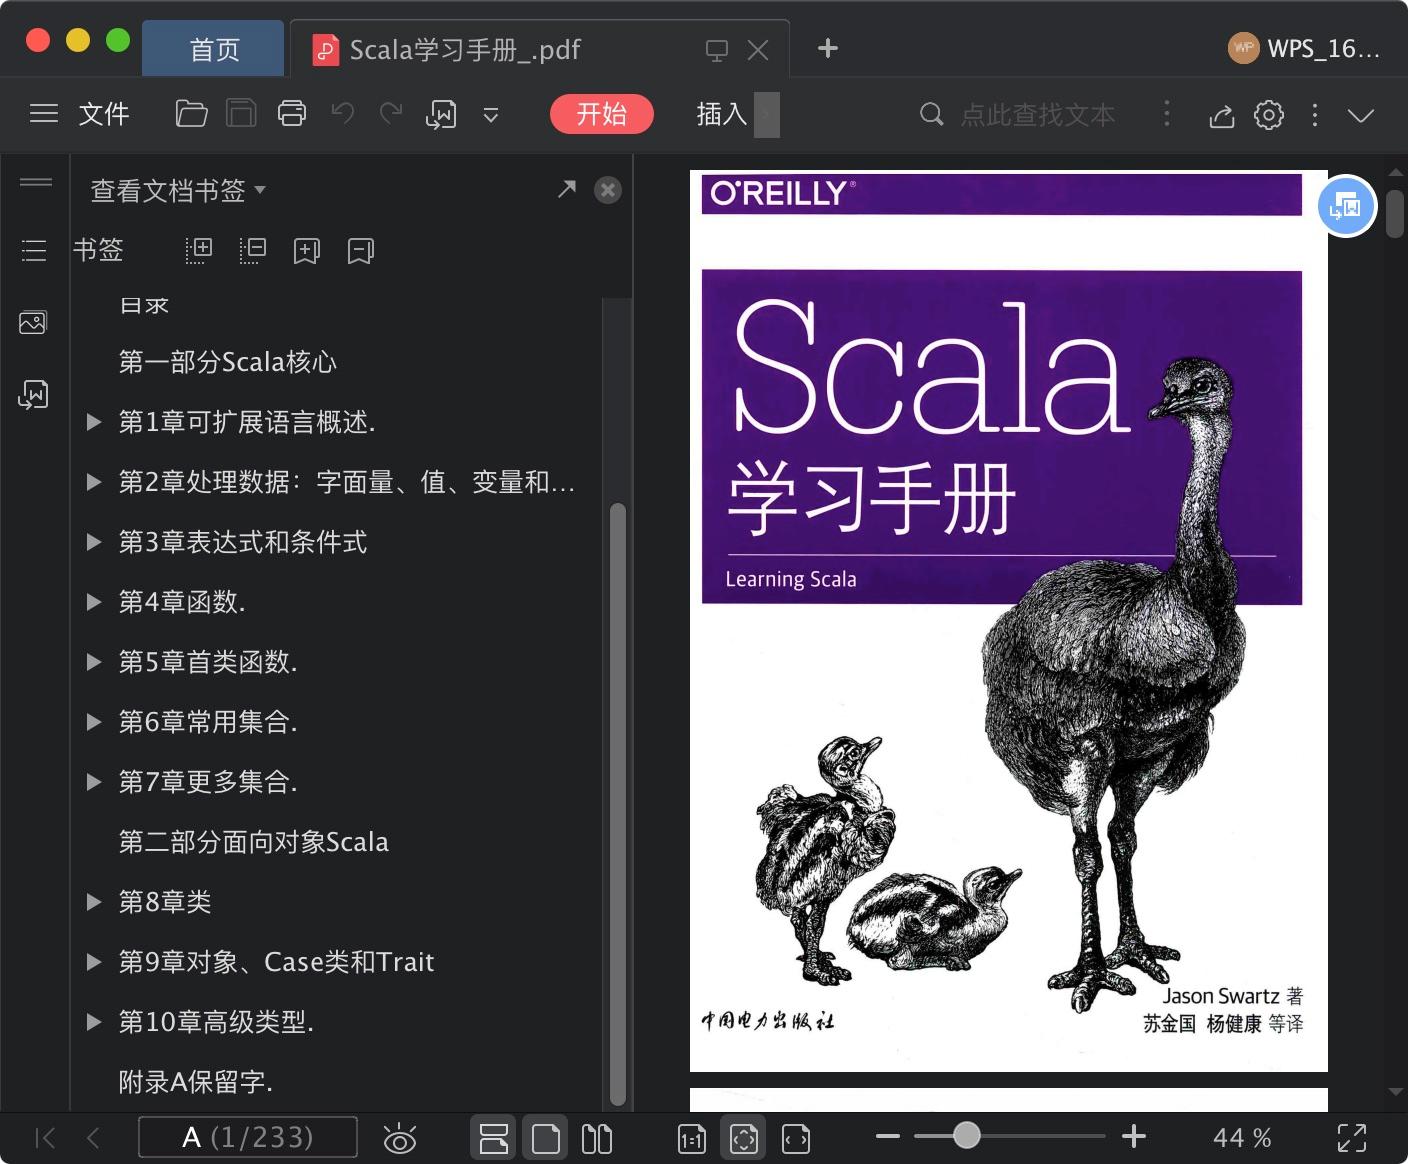The height and width of the screenshot is (1164, 1408).
Task: Go to first page button
Action: click(x=45, y=1138)
